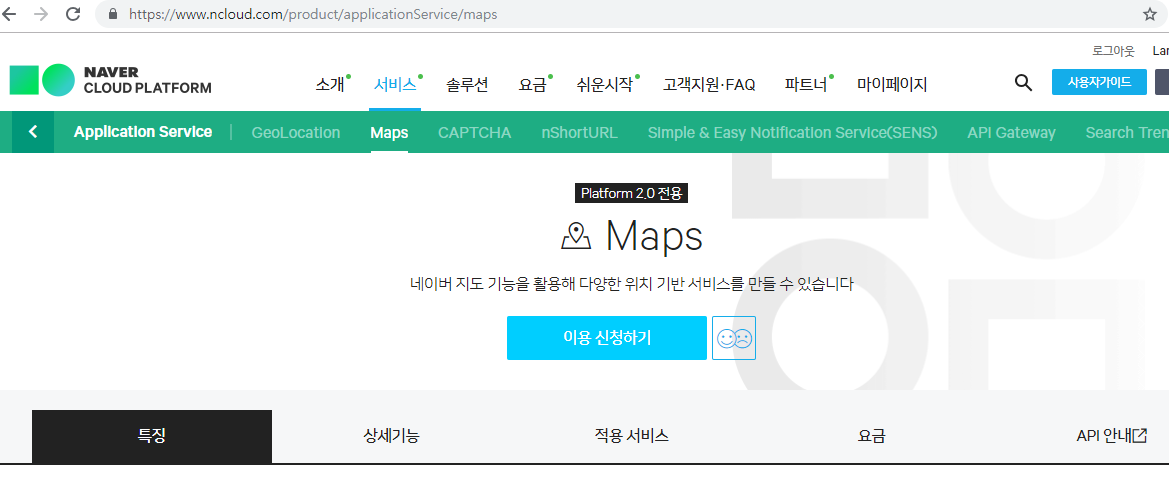The image size is (1169, 497).
Task: Select the 특징 tab
Action: 152,436
